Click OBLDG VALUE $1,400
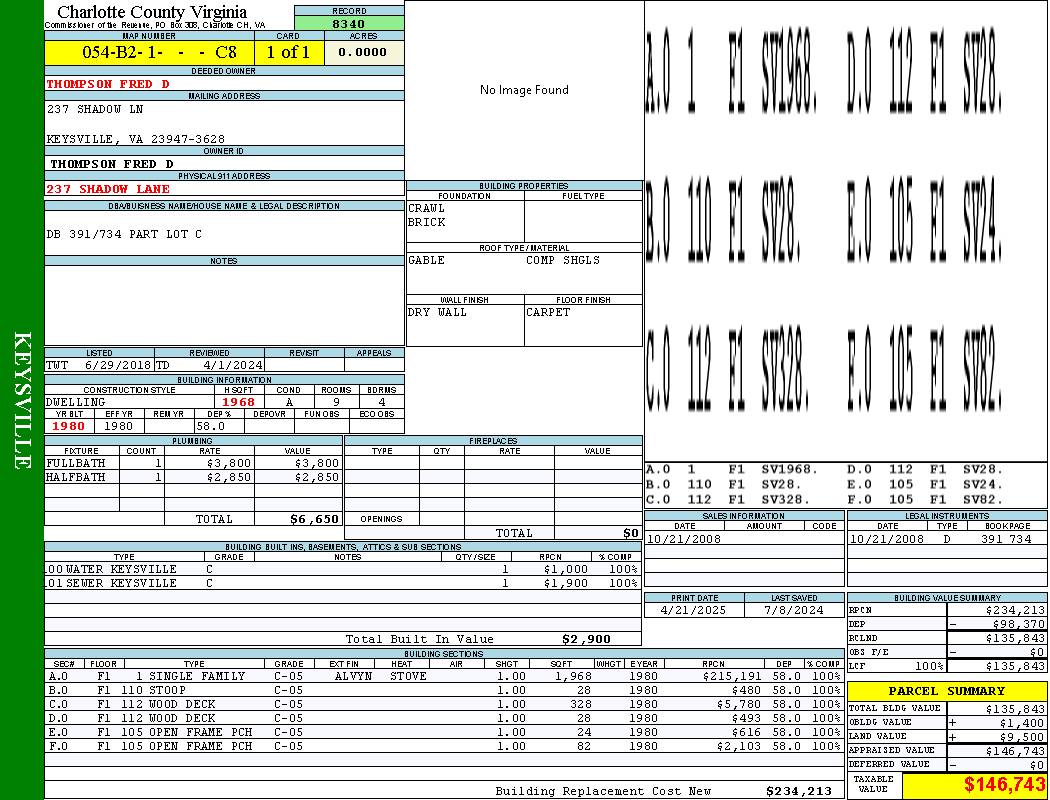Viewport: 1050px width, 800px height. click(x=1022, y=722)
